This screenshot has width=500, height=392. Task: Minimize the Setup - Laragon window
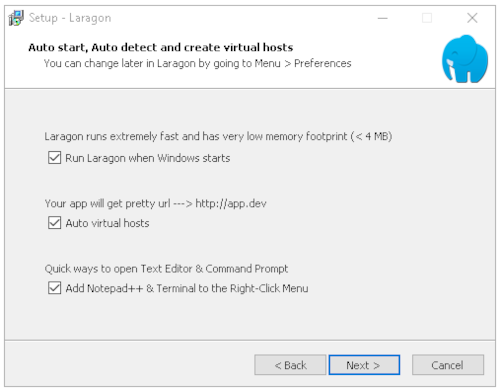tap(383, 18)
